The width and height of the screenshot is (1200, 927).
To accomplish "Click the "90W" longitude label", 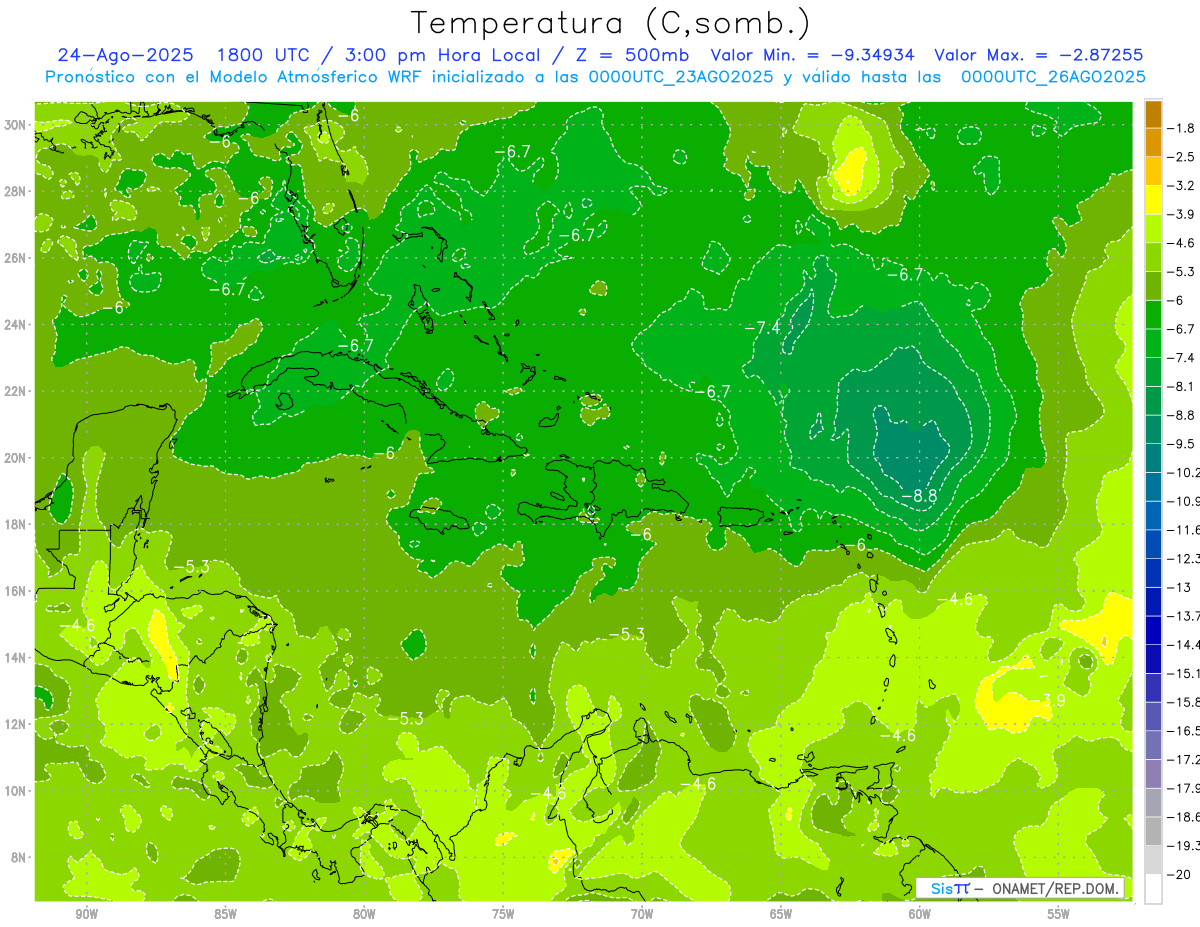I will (x=86, y=914).
